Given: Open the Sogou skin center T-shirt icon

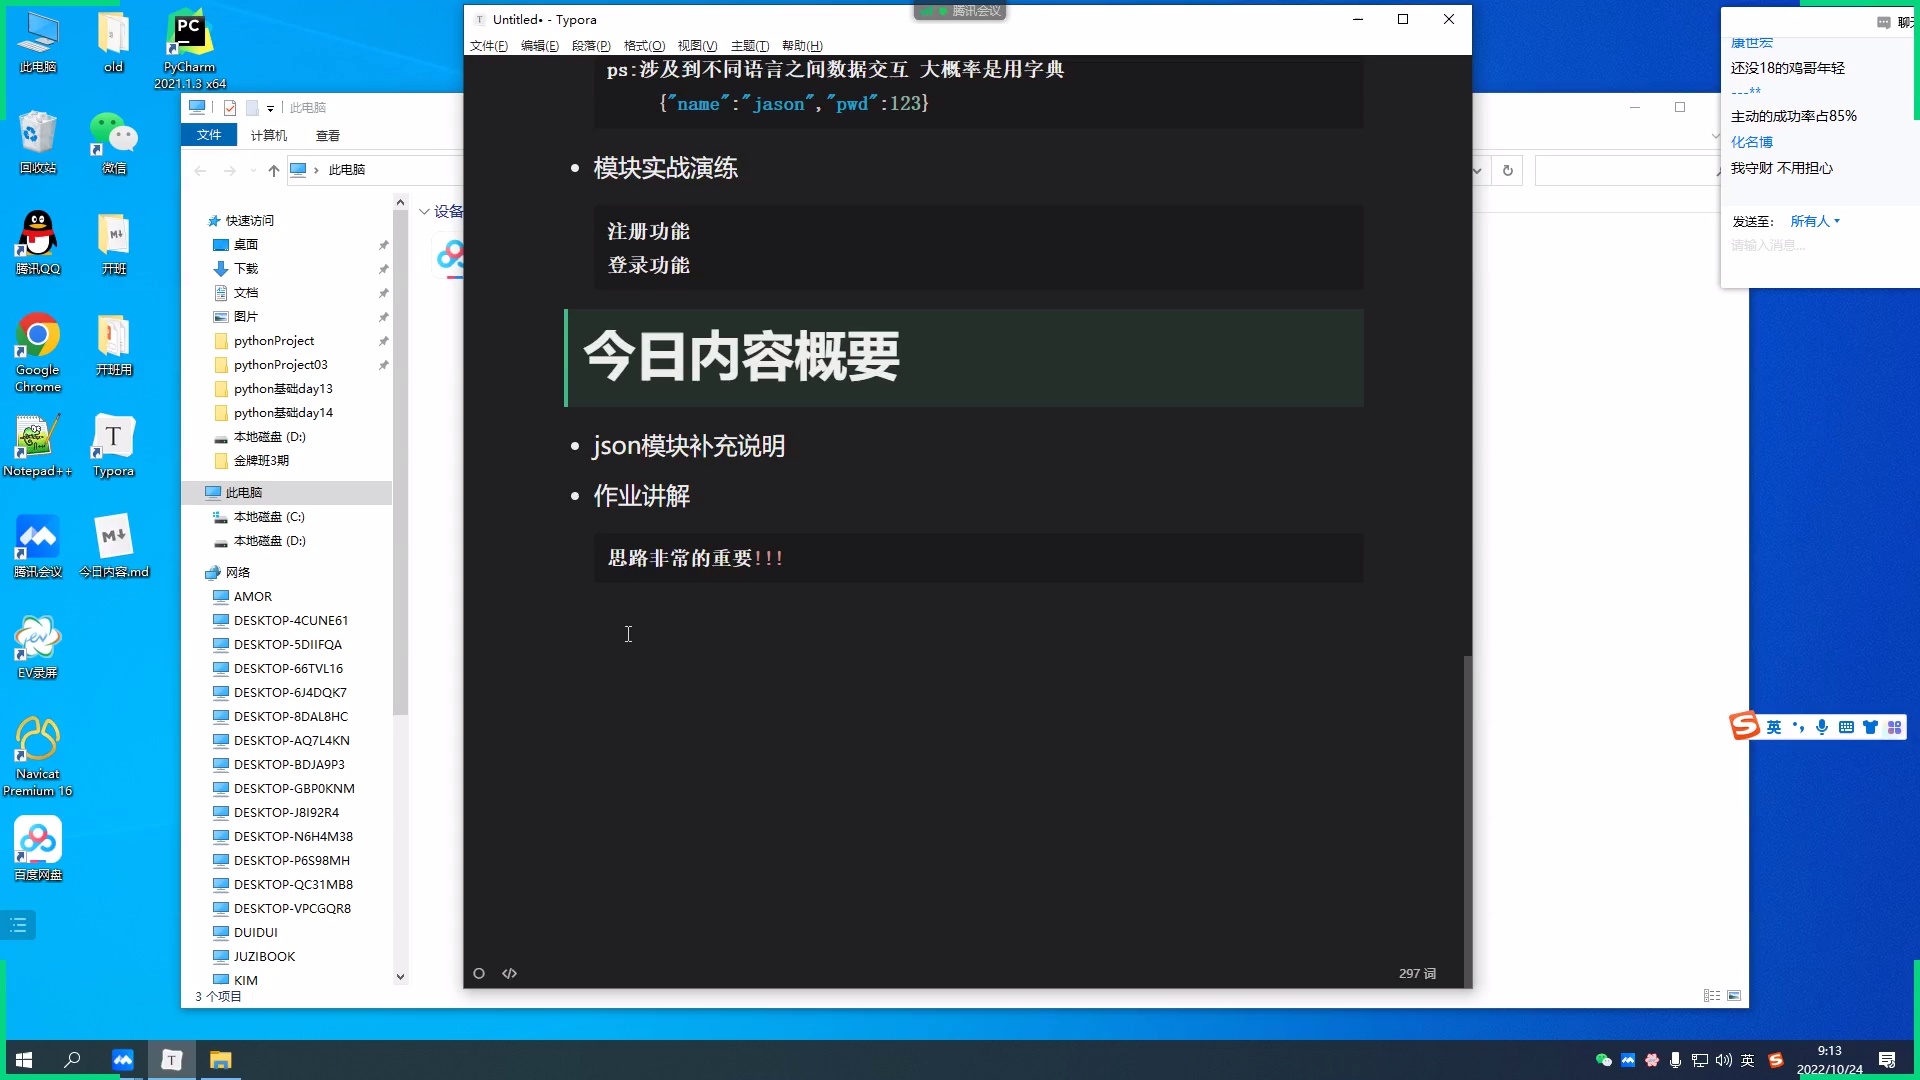Looking at the screenshot, I should coord(1871,727).
